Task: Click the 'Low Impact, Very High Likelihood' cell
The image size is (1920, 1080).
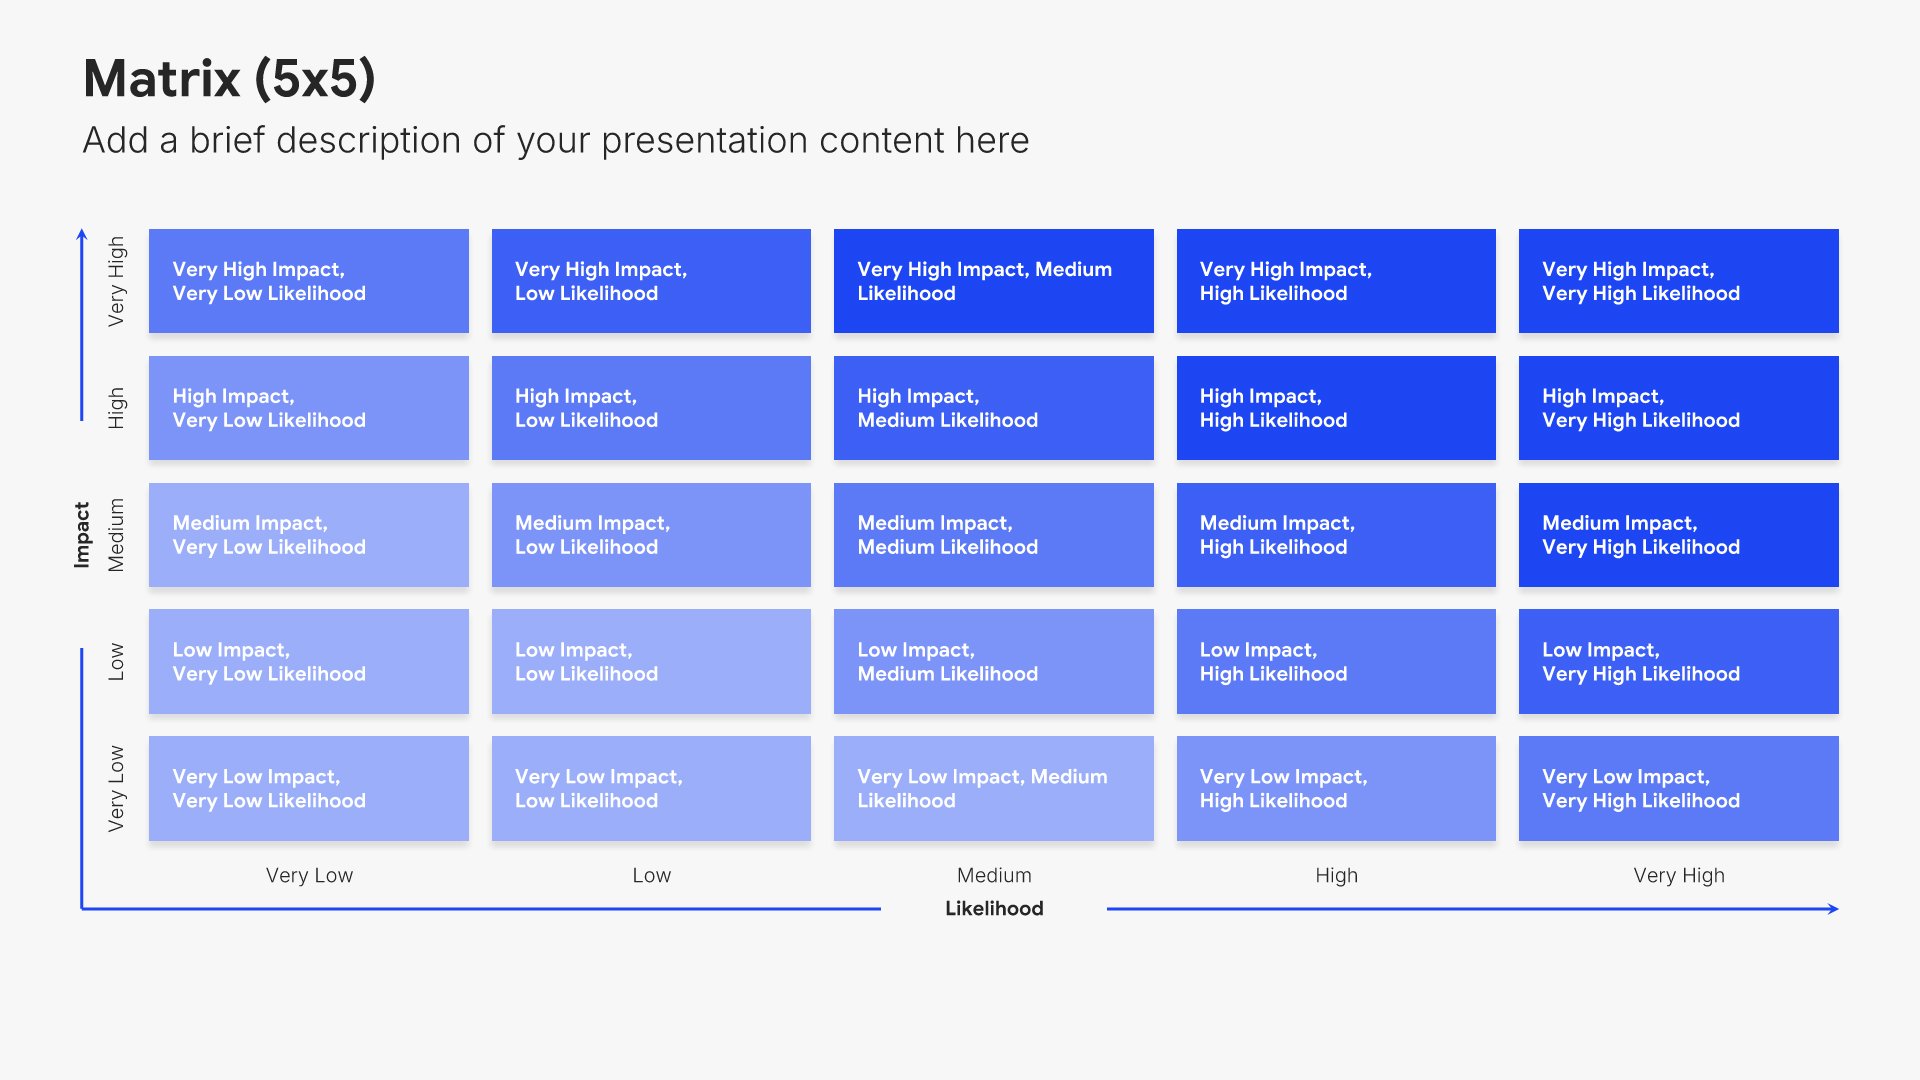Action: click(1679, 661)
